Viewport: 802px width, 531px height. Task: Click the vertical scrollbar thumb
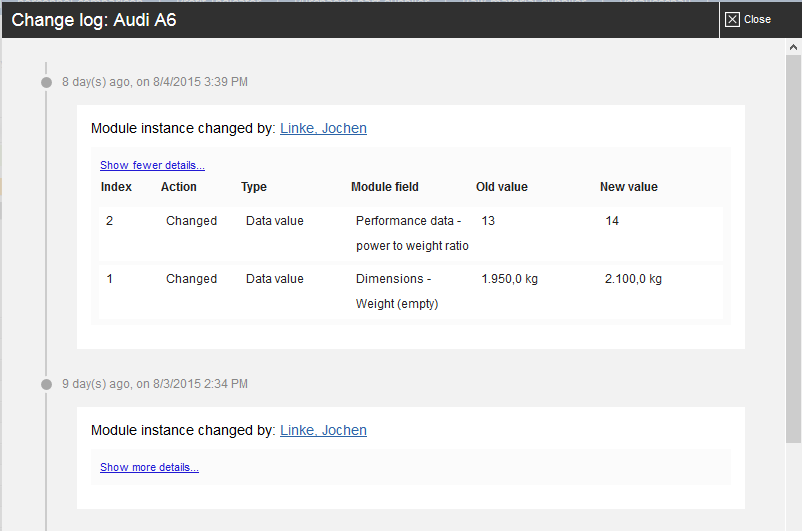[793, 249]
